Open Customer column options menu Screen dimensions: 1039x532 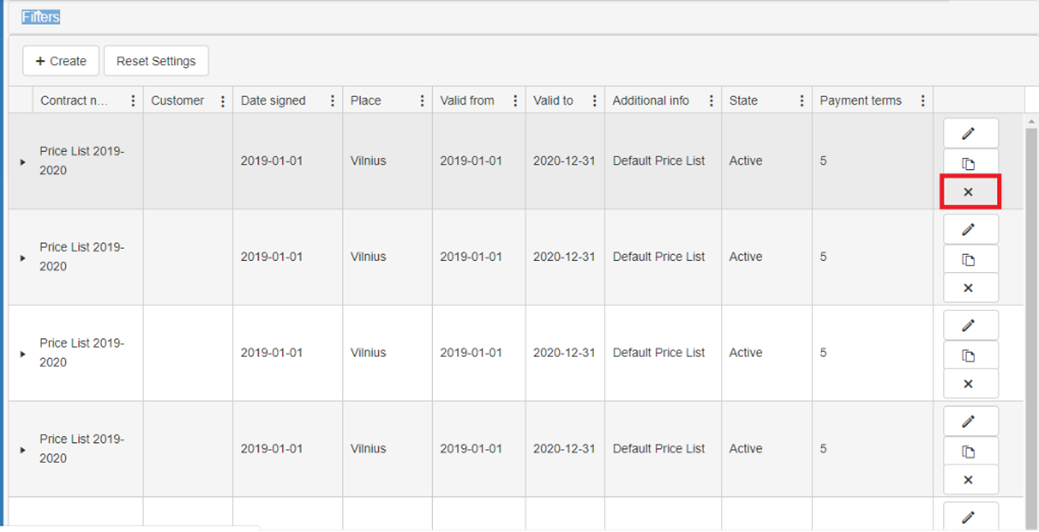pyautogui.click(x=223, y=101)
